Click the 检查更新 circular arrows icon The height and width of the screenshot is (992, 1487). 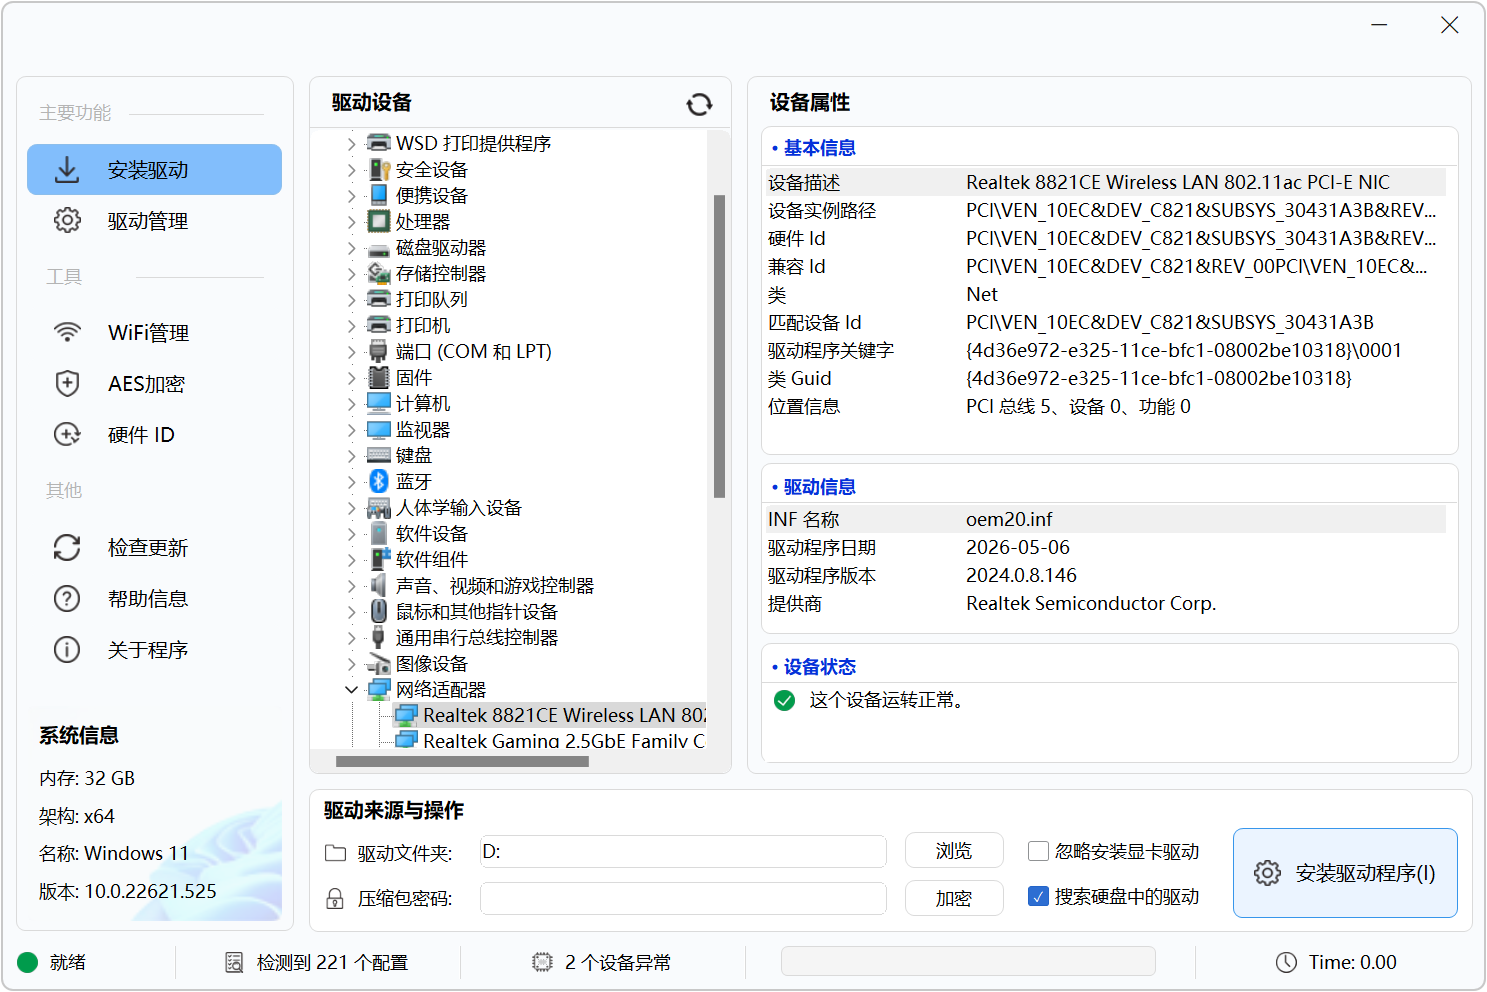pyautogui.click(x=67, y=548)
